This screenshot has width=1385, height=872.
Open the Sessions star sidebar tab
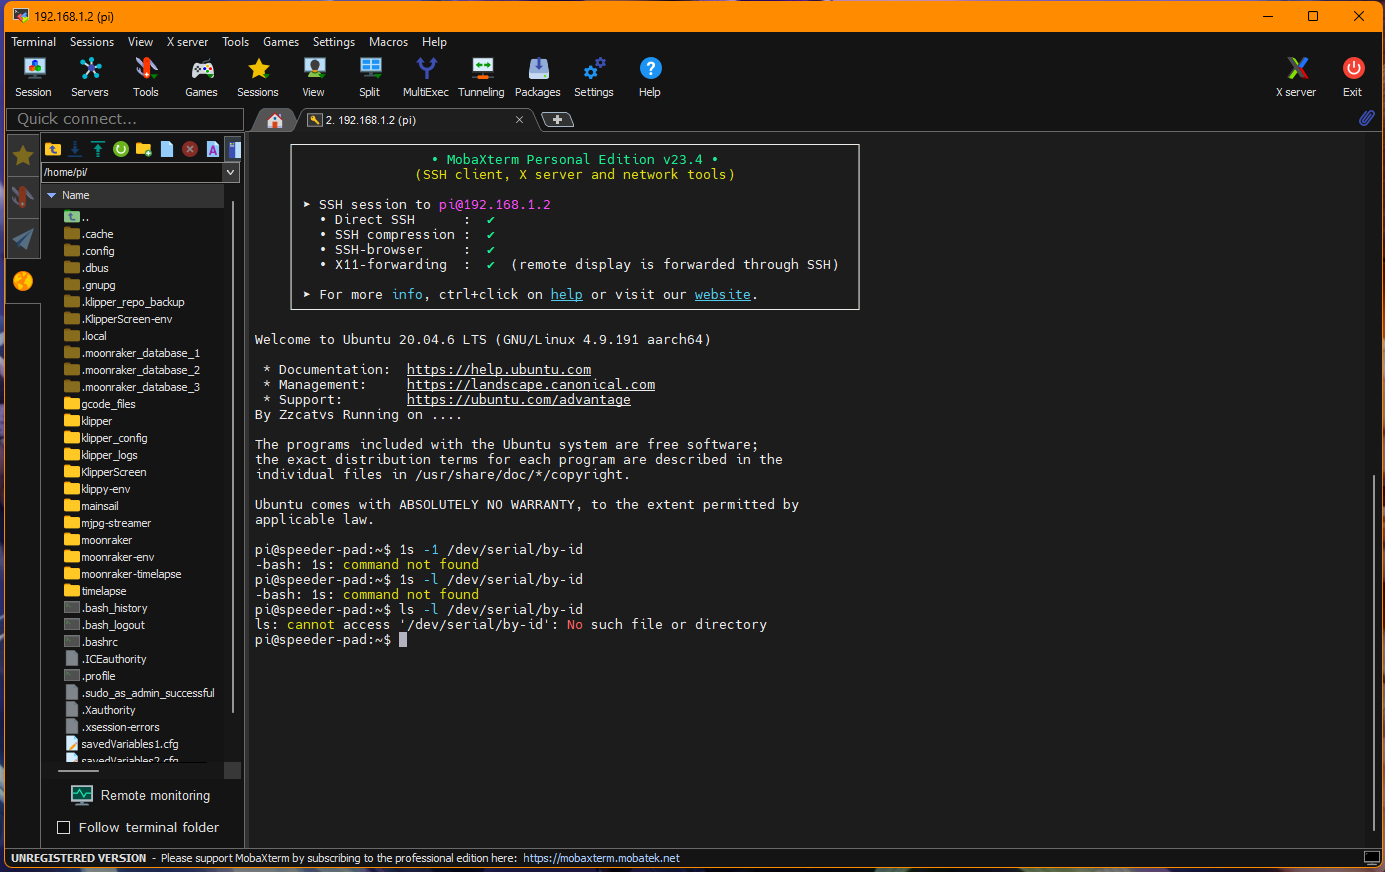pos(23,155)
